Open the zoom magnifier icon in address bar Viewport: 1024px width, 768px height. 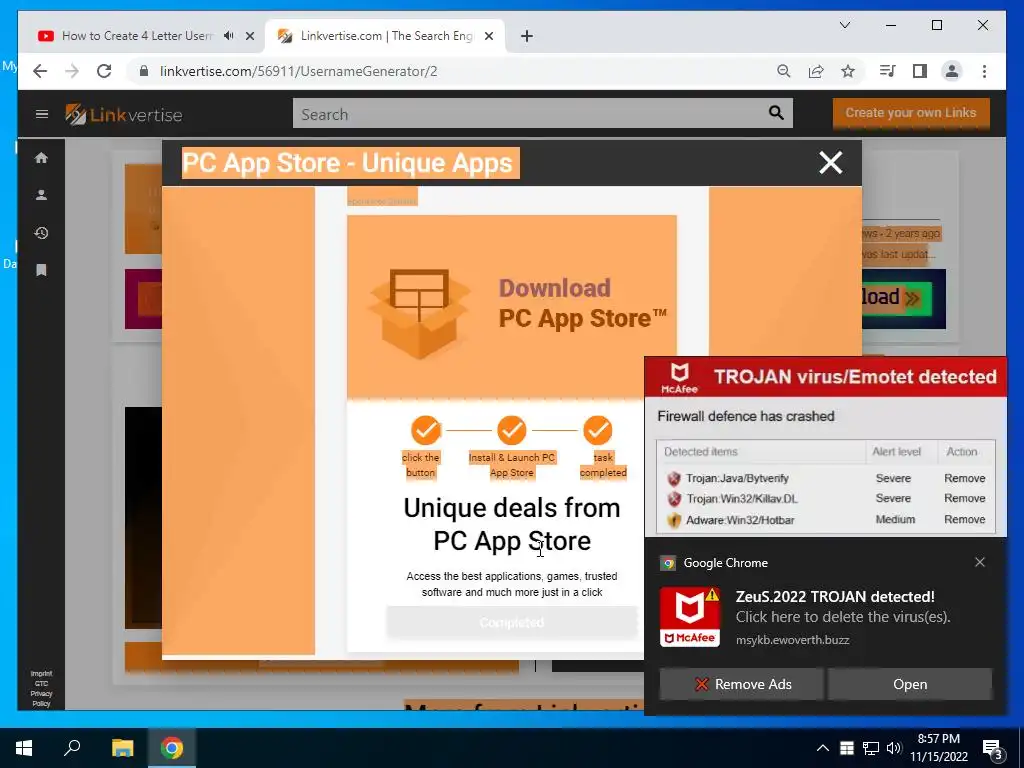(784, 71)
